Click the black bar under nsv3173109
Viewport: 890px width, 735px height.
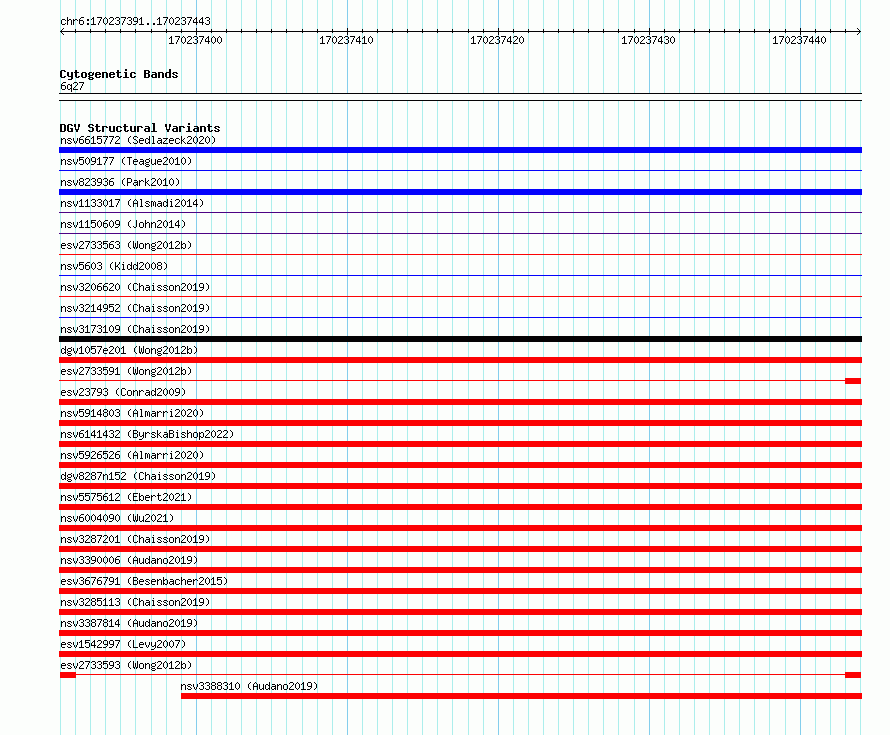coord(460,339)
